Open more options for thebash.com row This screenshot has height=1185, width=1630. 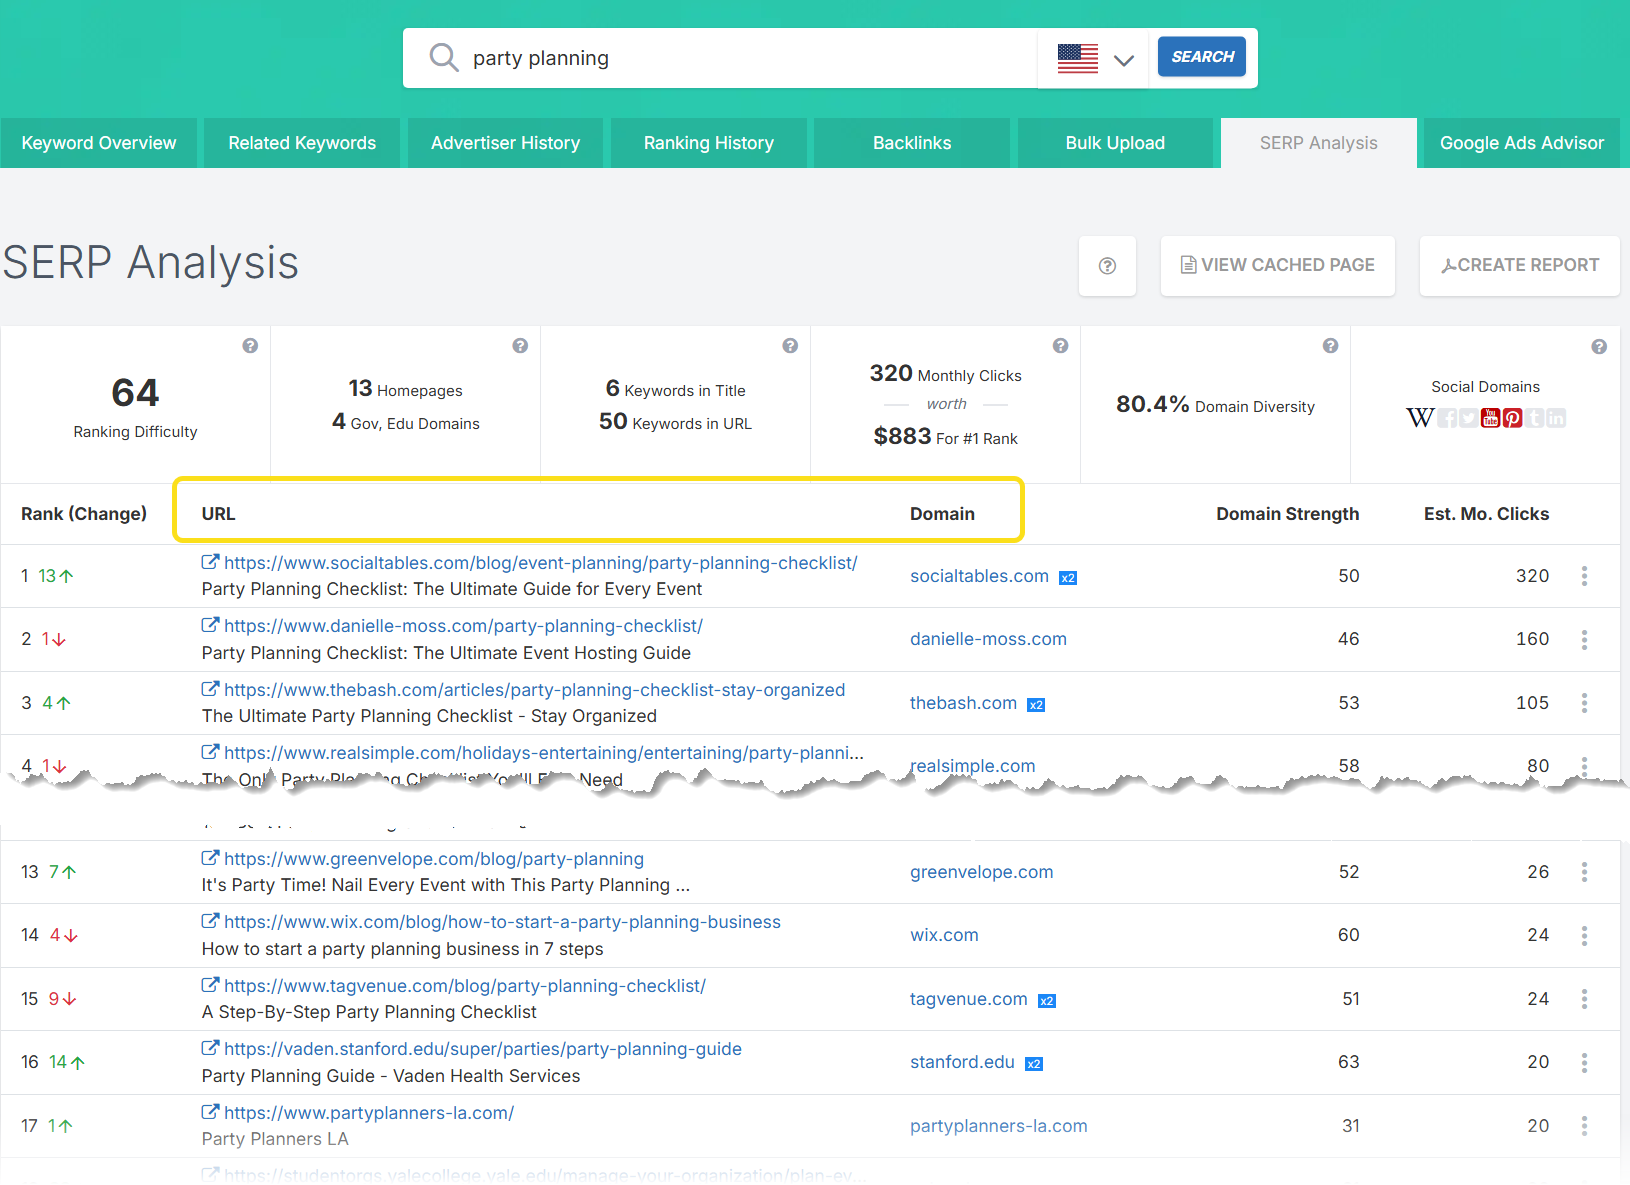click(x=1584, y=703)
